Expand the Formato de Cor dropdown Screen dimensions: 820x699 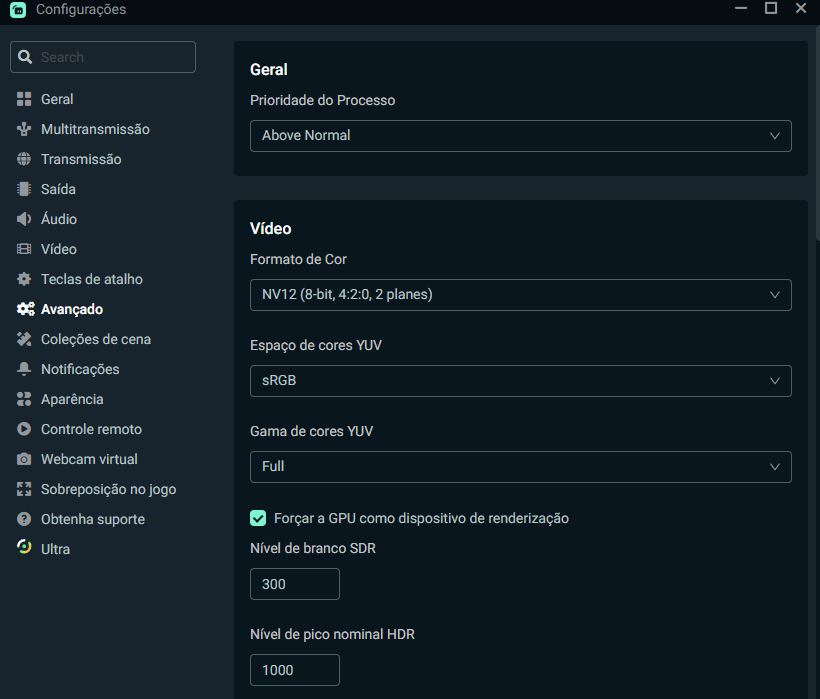520,295
